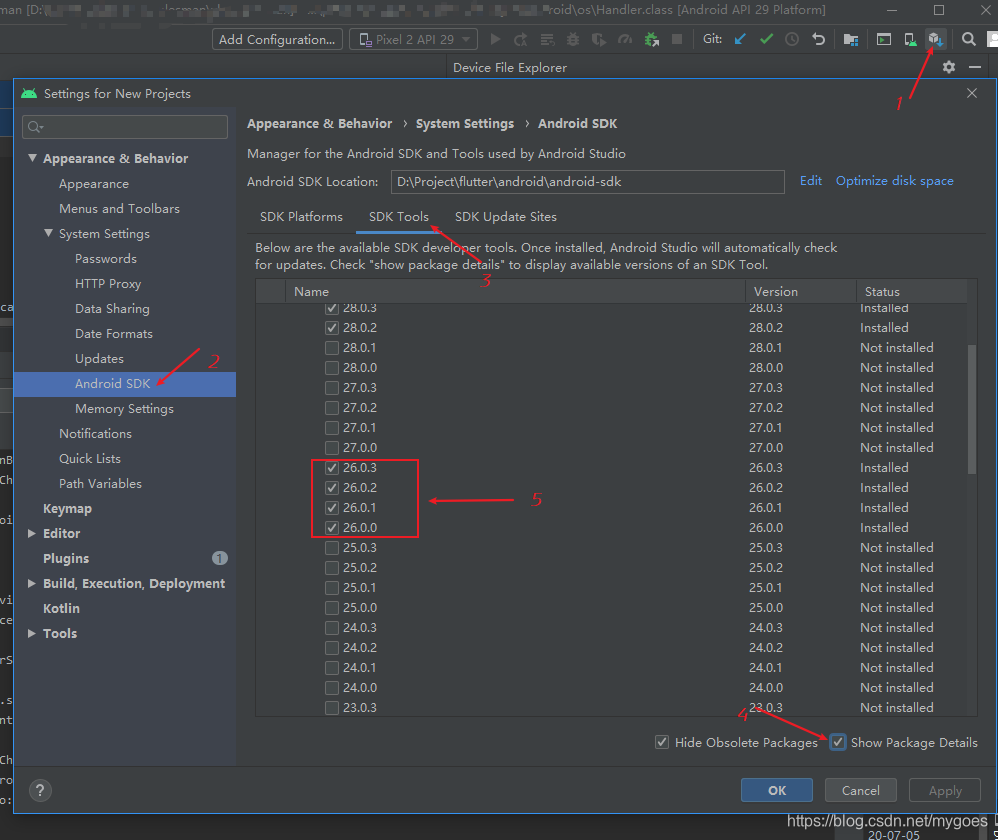The width and height of the screenshot is (998, 840).
Task: Click Git Show History clock icon
Action: [x=792, y=39]
